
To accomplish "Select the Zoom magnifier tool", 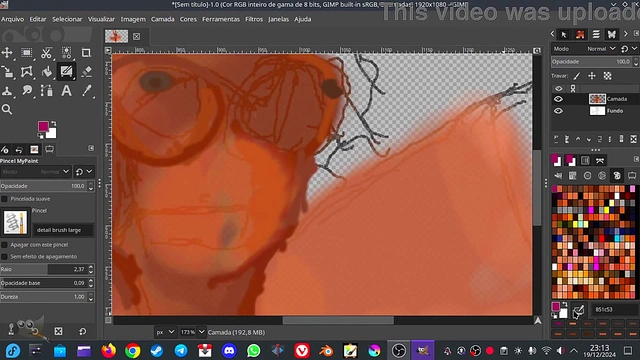I will point(7,109).
